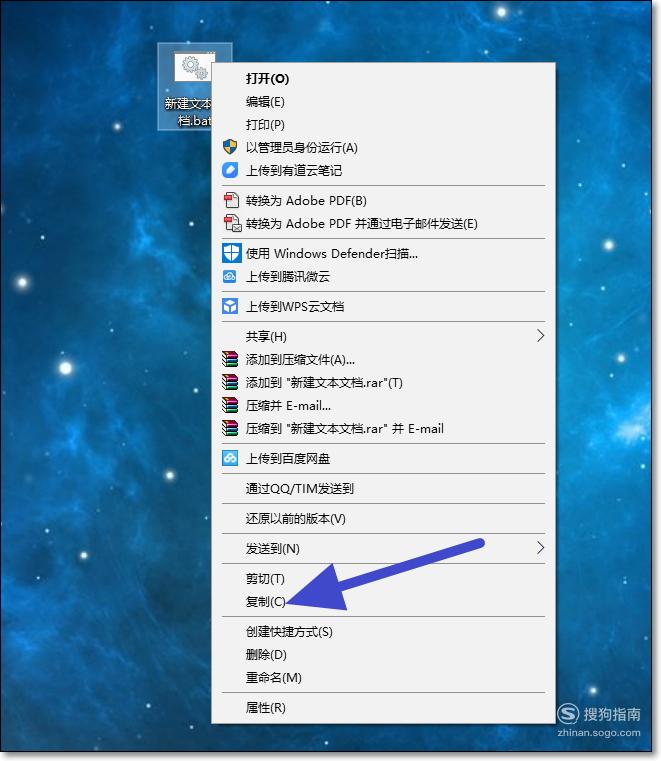The image size is (661, 761).
Task: Click the Youdao cloud note icon
Action: [x=230, y=170]
